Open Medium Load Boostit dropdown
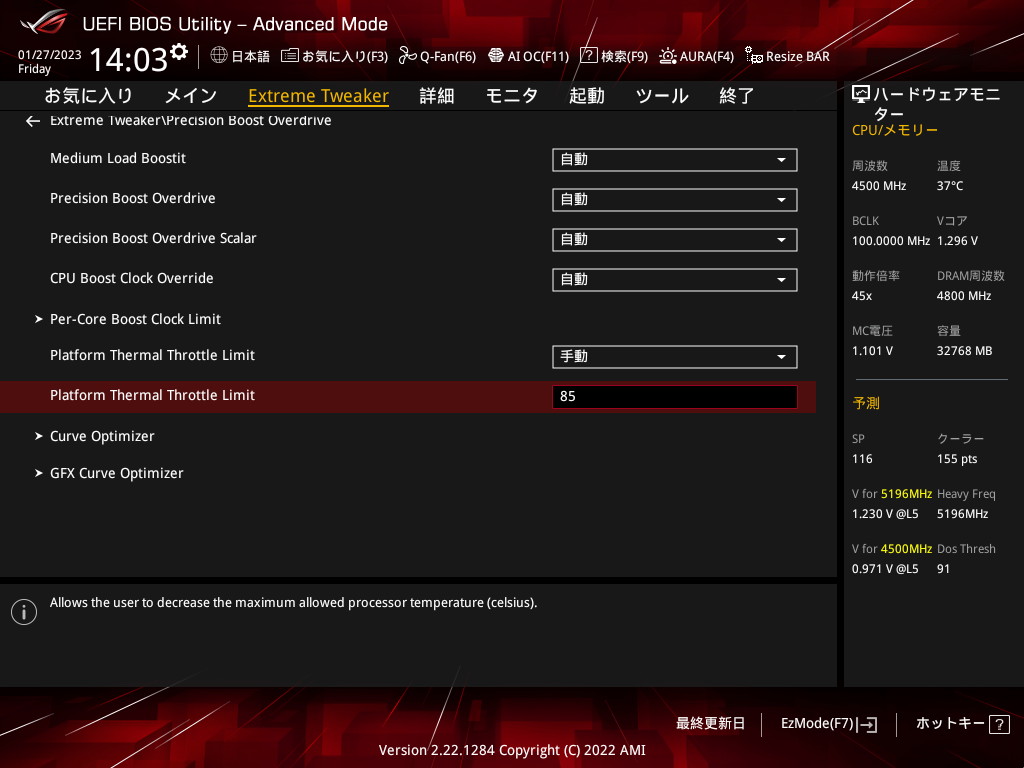The height and width of the screenshot is (768, 1024). point(675,160)
